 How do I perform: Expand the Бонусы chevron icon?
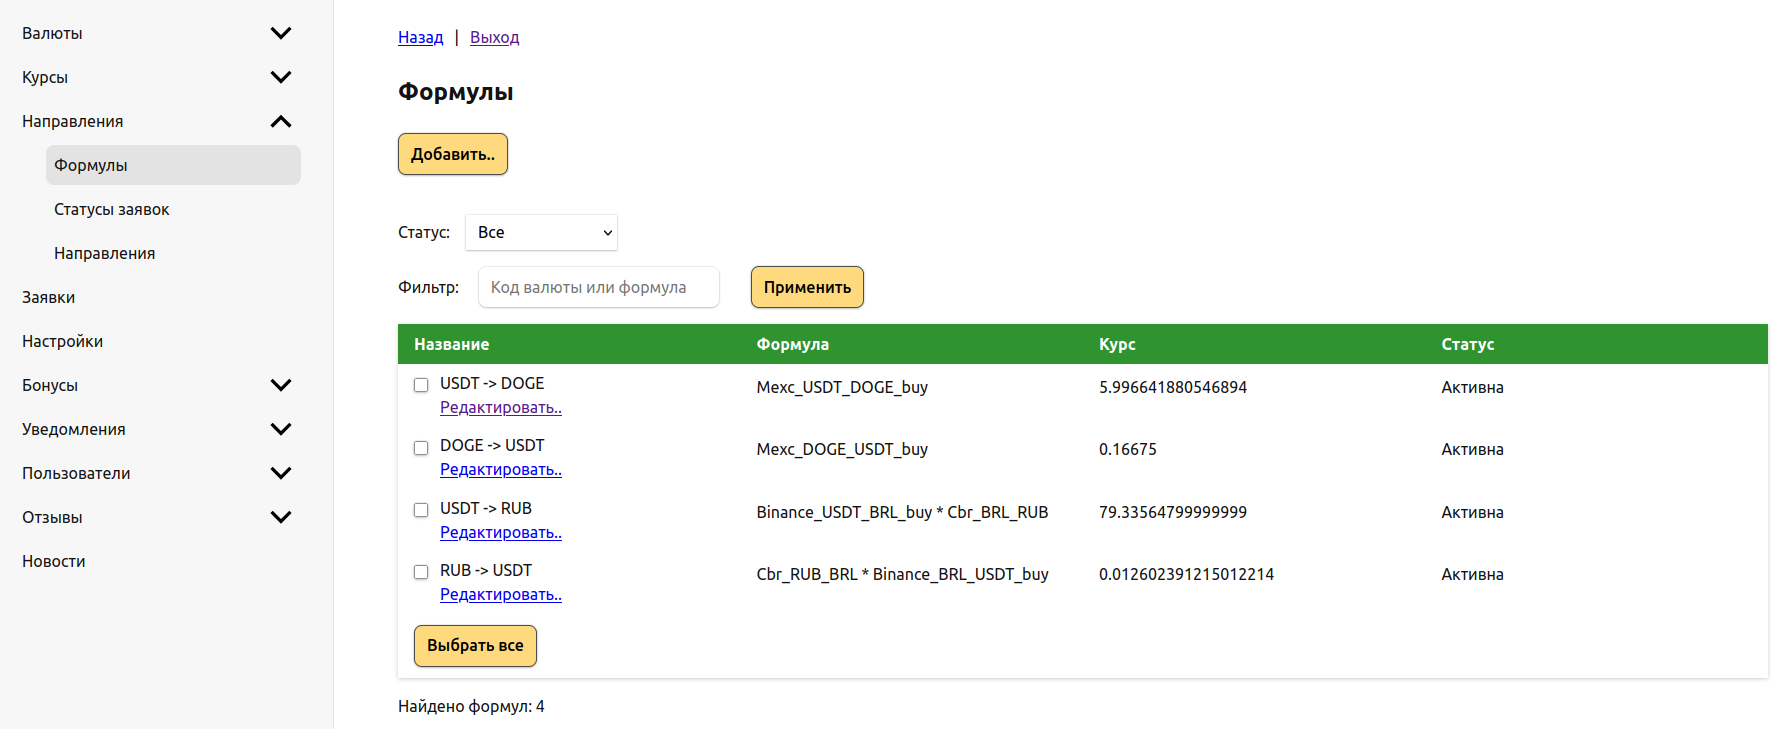point(281,385)
